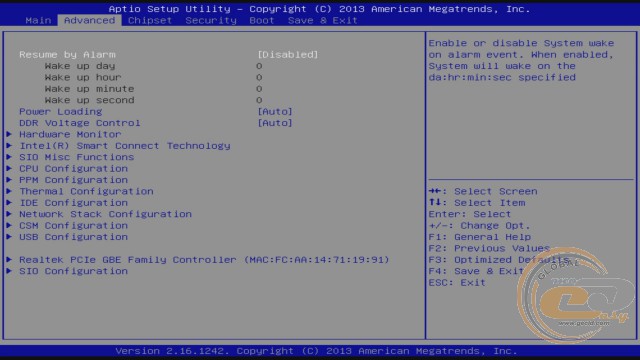Open Realtek PCIe GBE Family Controller entry
This screenshot has width=640, height=360.
[x=204, y=260]
